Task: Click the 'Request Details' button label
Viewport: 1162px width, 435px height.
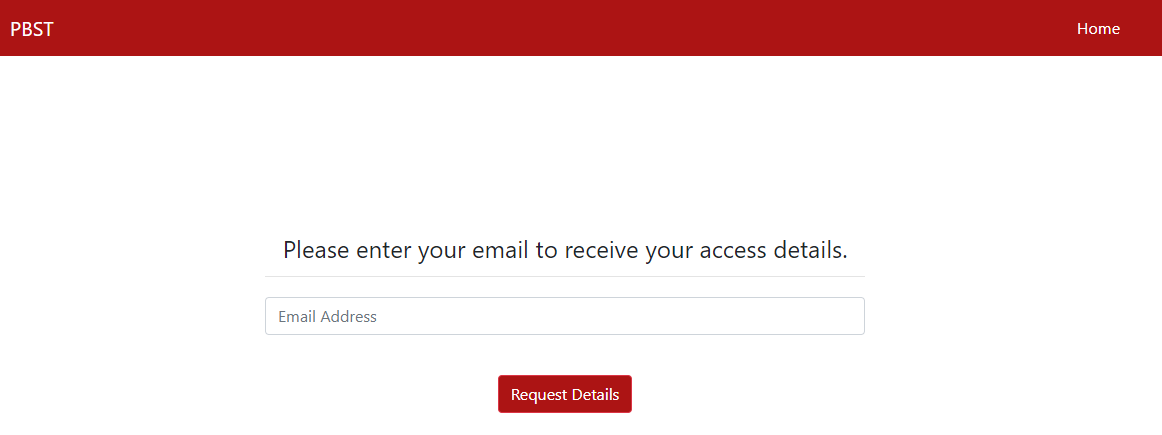Action: click(x=565, y=395)
